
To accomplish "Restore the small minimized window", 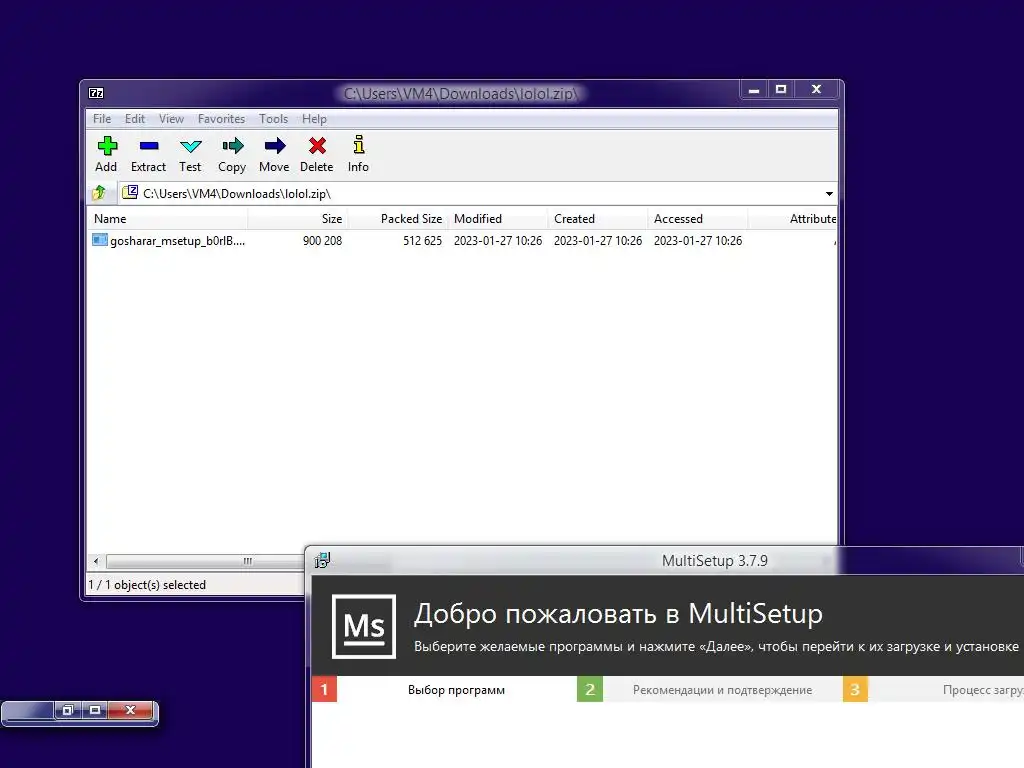I will tap(67, 710).
